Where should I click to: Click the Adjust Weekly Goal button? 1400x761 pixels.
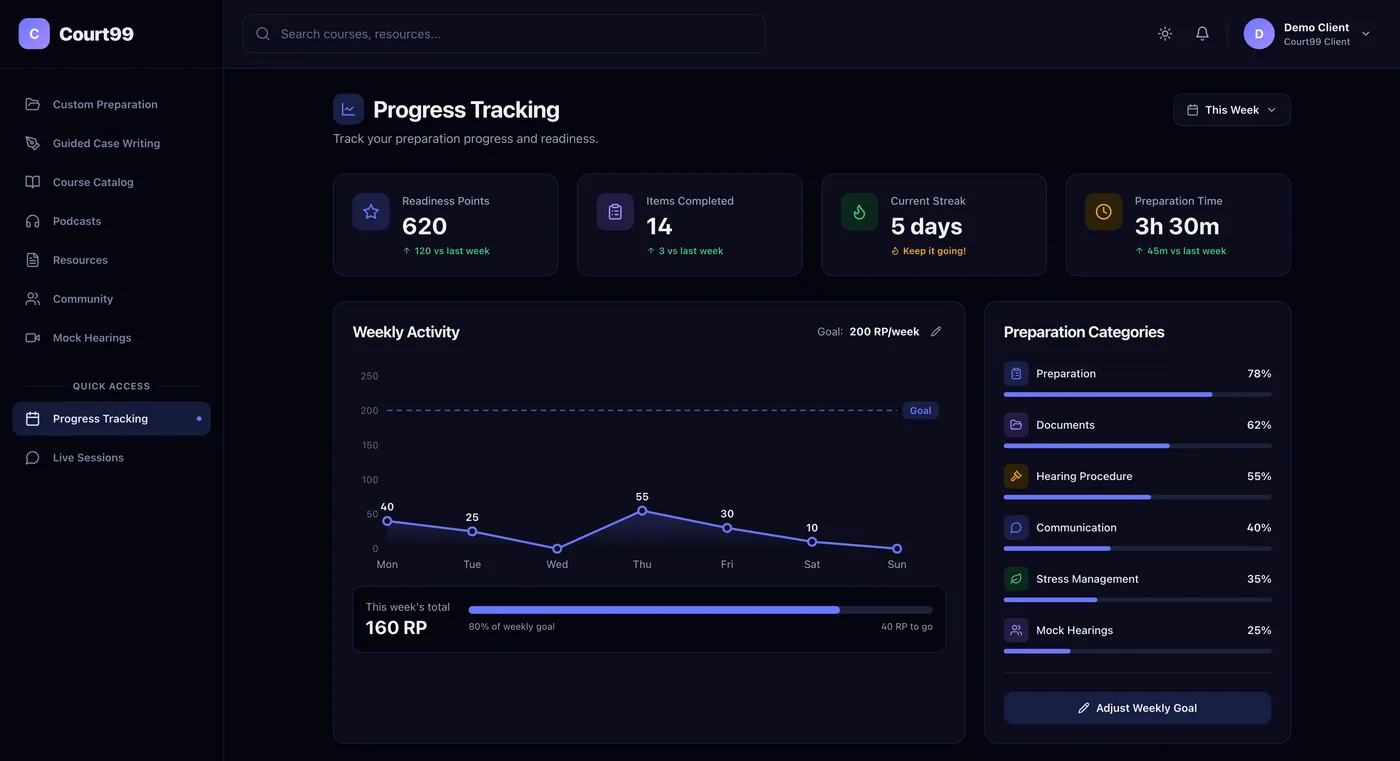[x=1137, y=708]
